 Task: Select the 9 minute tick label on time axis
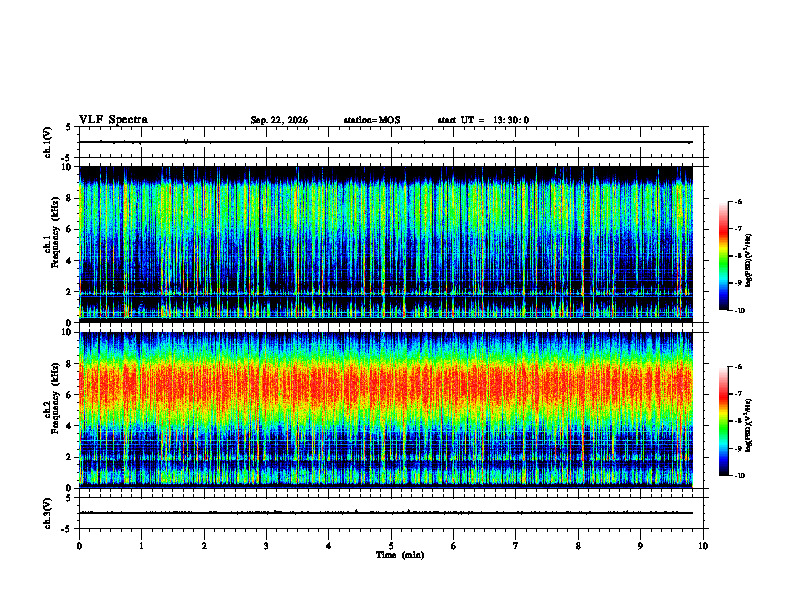pyautogui.click(x=640, y=546)
